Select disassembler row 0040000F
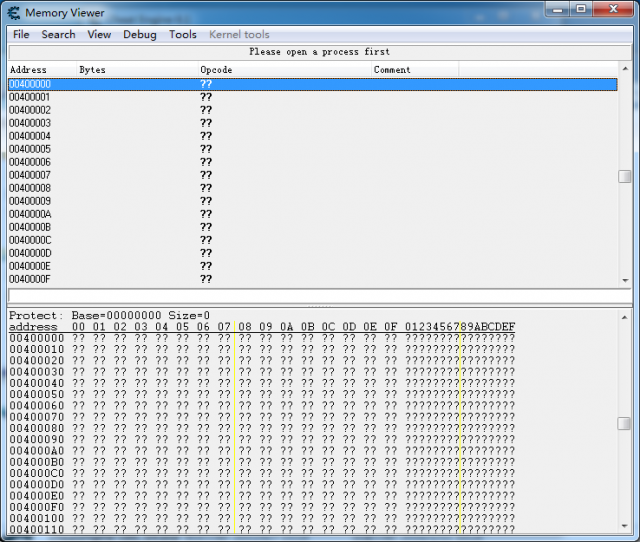 313,279
